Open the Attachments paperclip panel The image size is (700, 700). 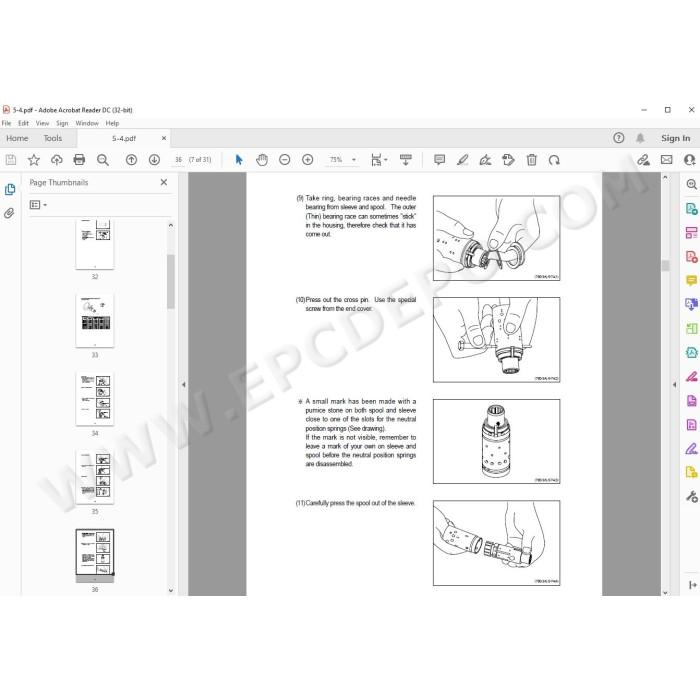(9, 213)
